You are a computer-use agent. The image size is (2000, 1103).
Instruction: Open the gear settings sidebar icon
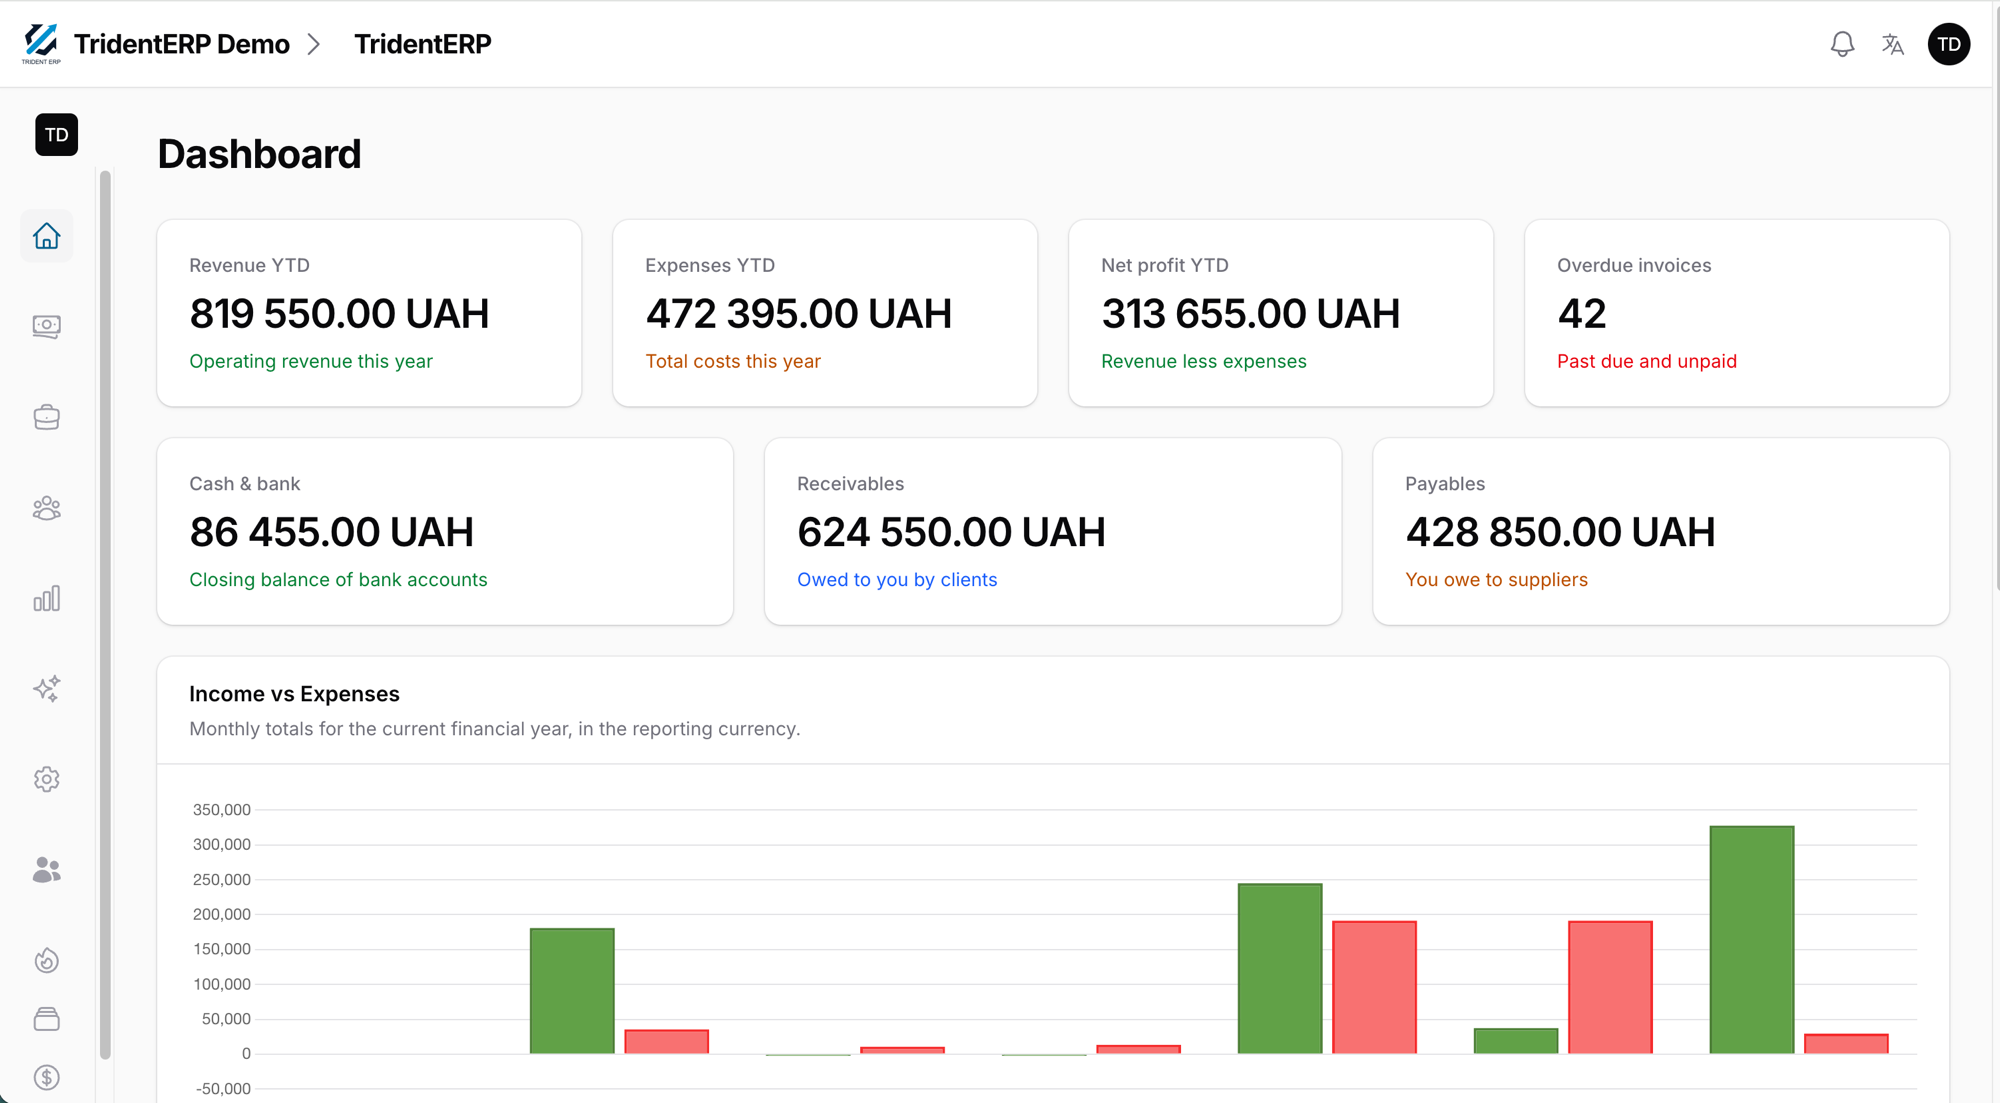click(46, 779)
